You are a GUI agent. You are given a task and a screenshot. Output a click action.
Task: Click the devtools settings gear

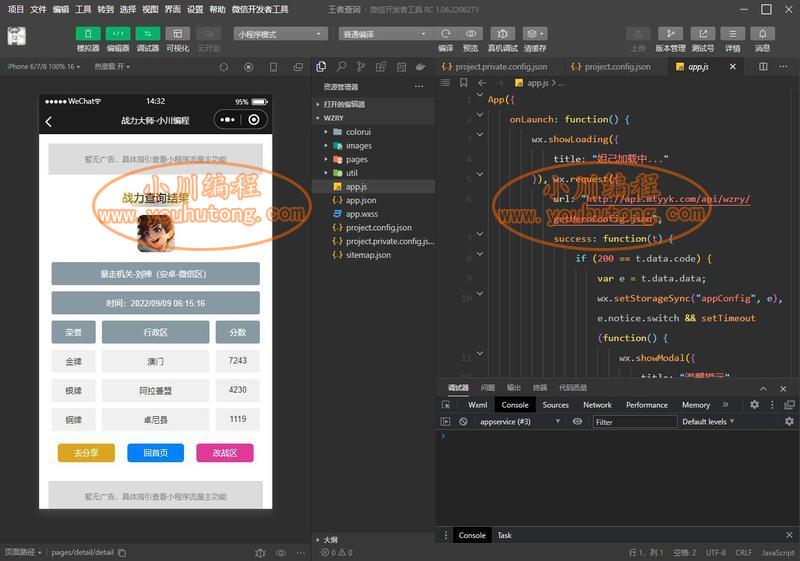coord(754,404)
